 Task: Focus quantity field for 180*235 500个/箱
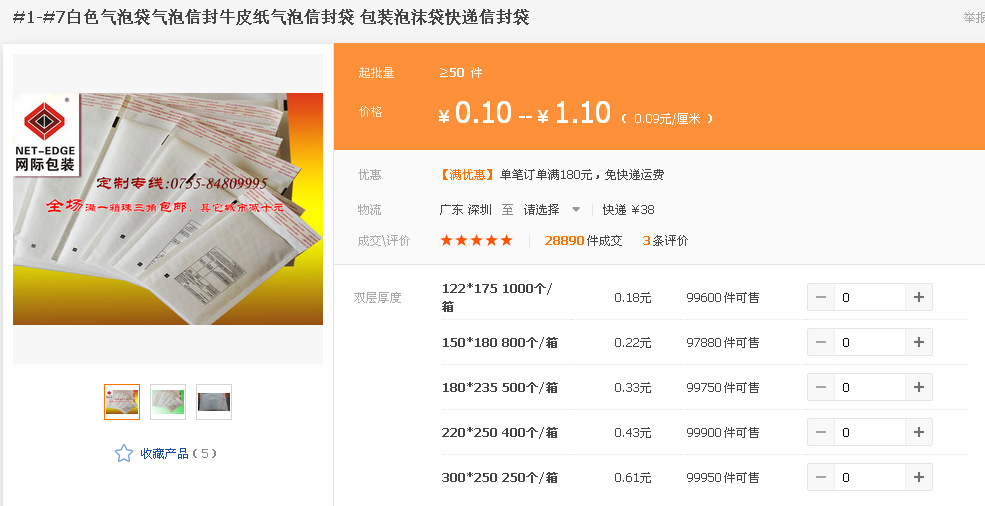click(x=869, y=387)
